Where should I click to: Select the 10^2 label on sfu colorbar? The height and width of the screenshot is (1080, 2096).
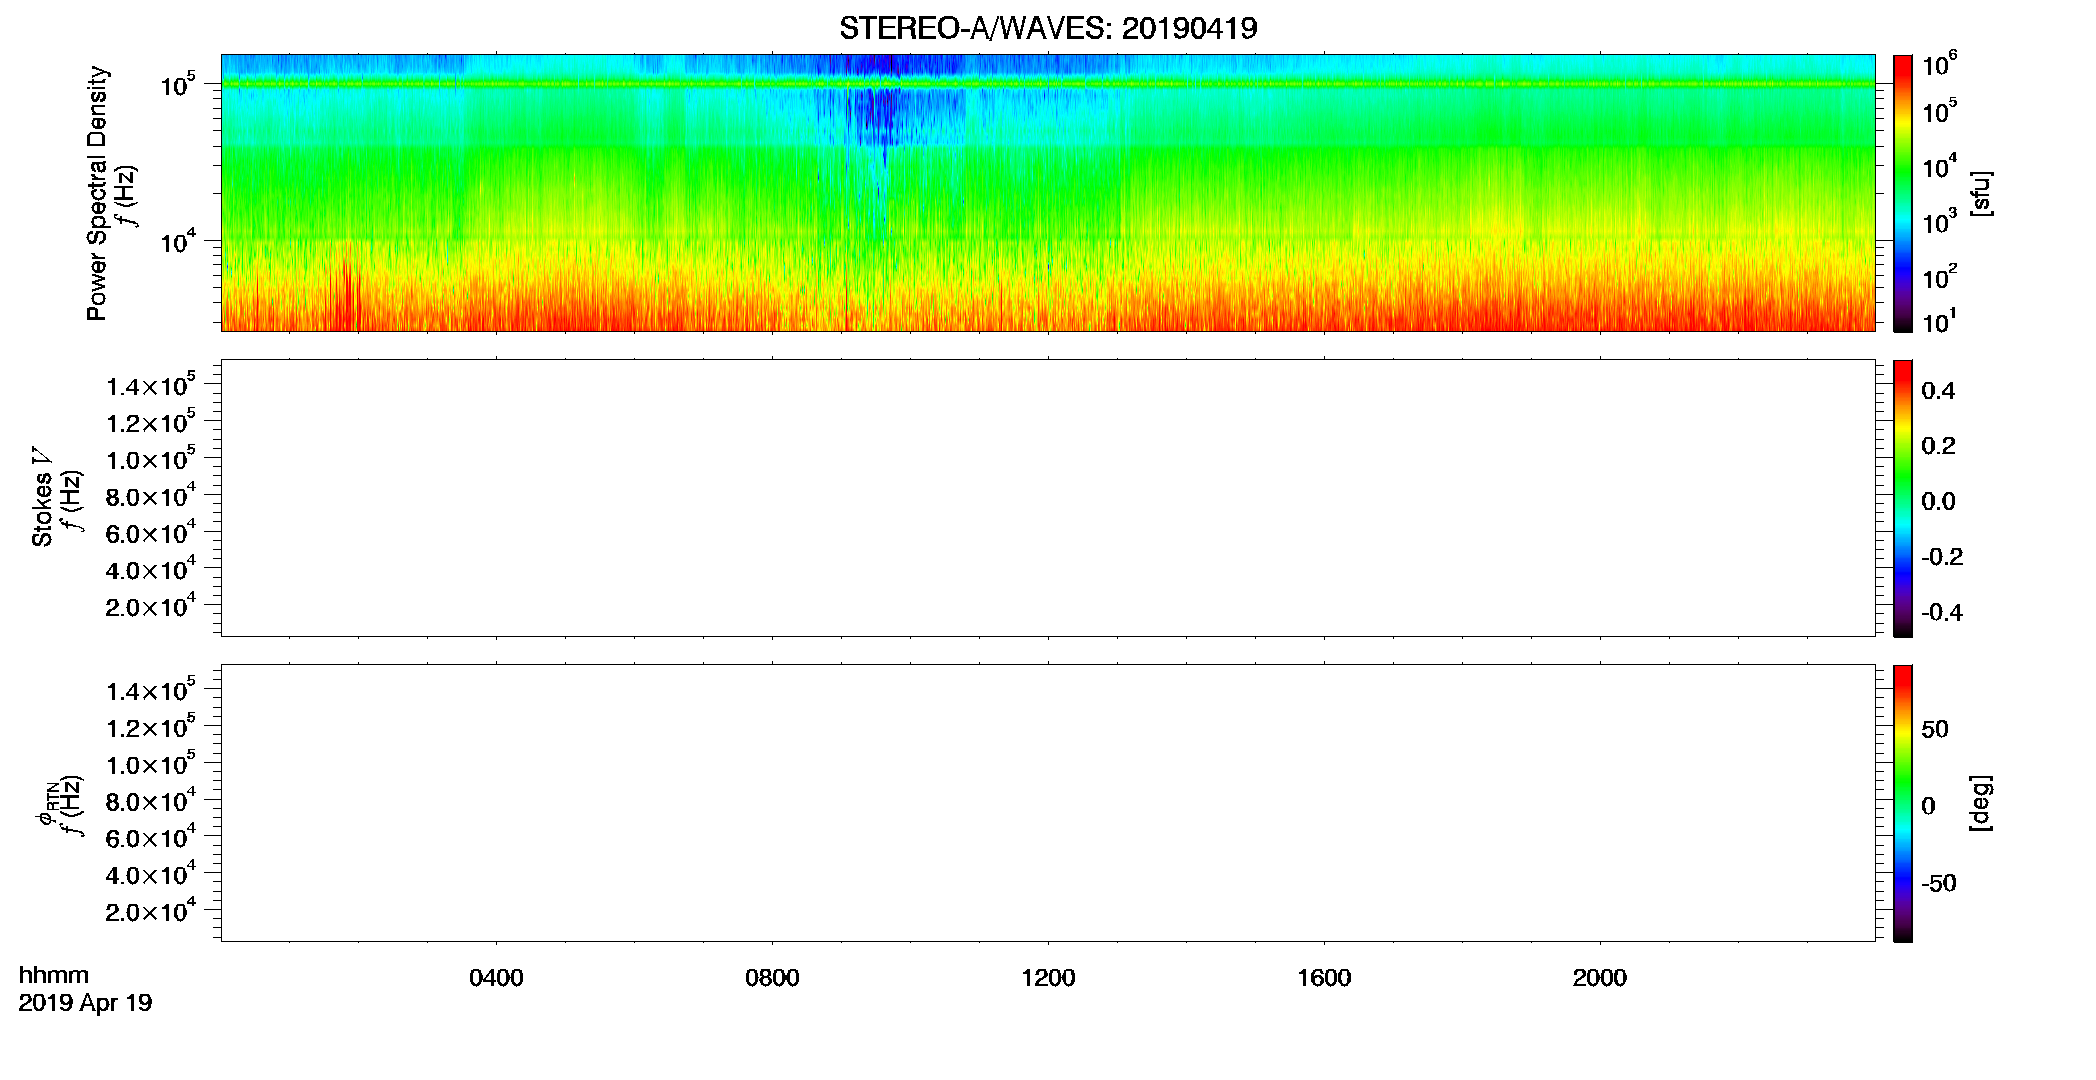coord(1939,276)
